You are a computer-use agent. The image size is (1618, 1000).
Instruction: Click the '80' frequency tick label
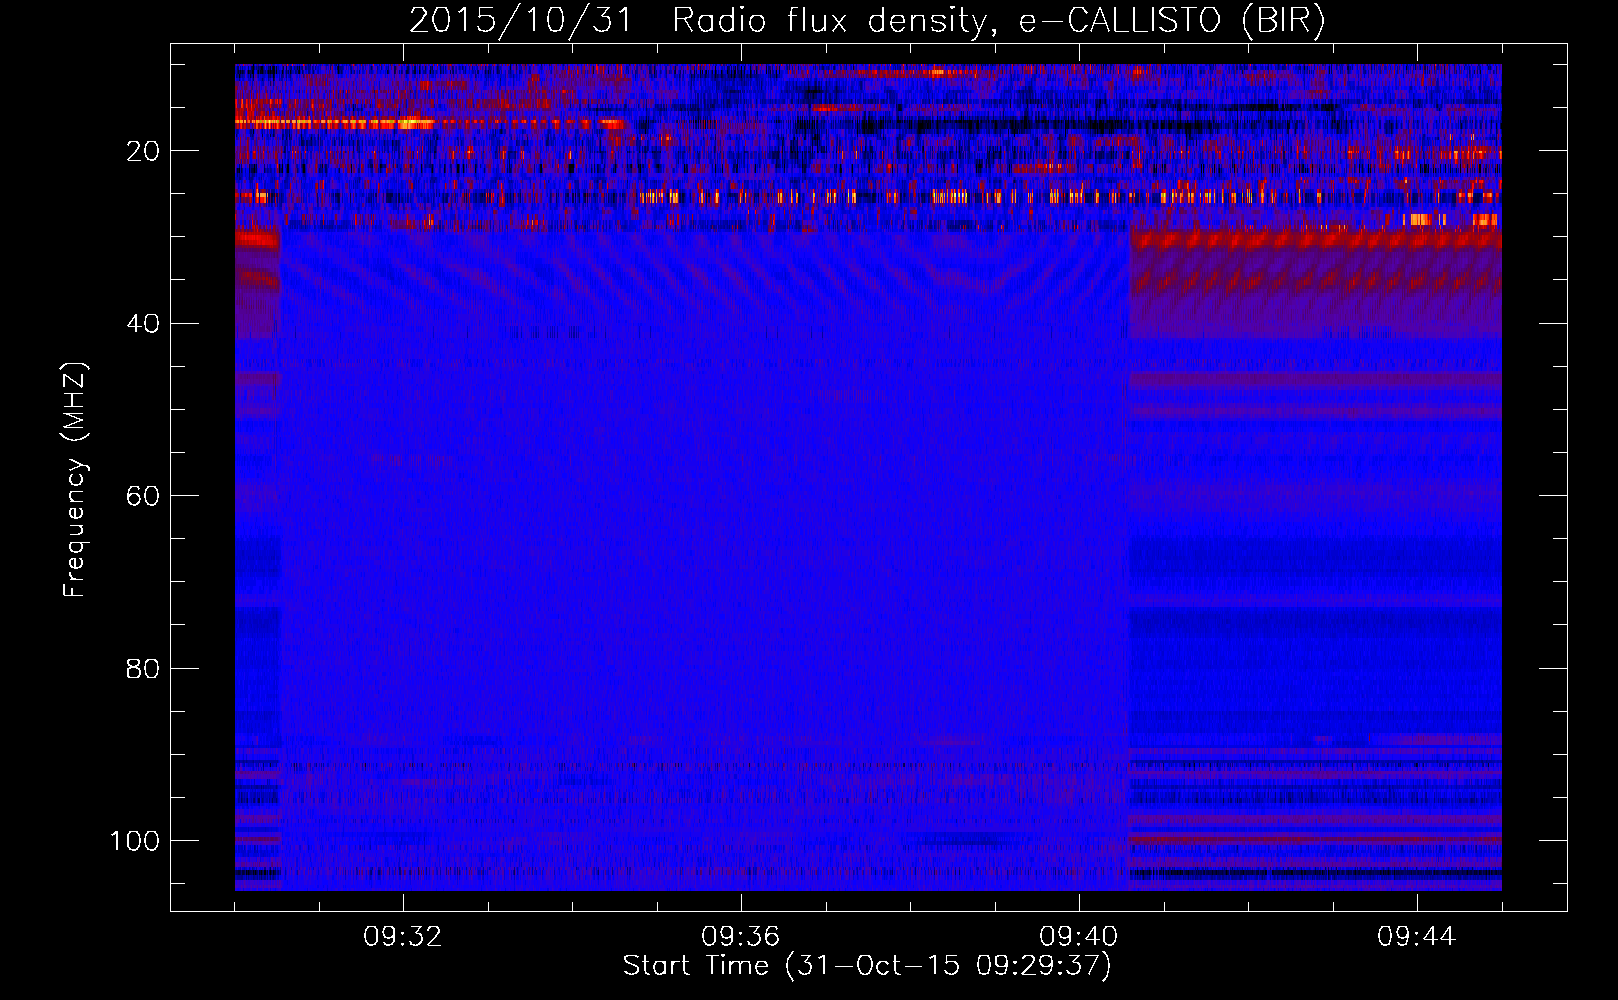tap(143, 668)
